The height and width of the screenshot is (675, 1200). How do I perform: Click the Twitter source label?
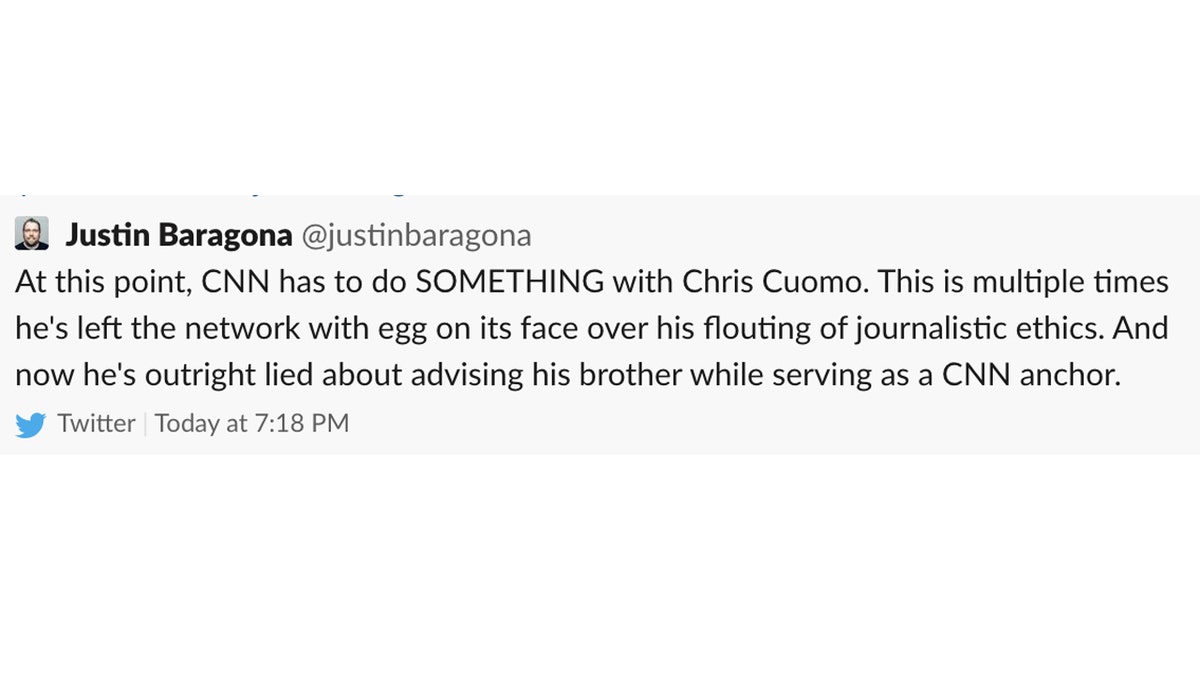click(96, 423)
